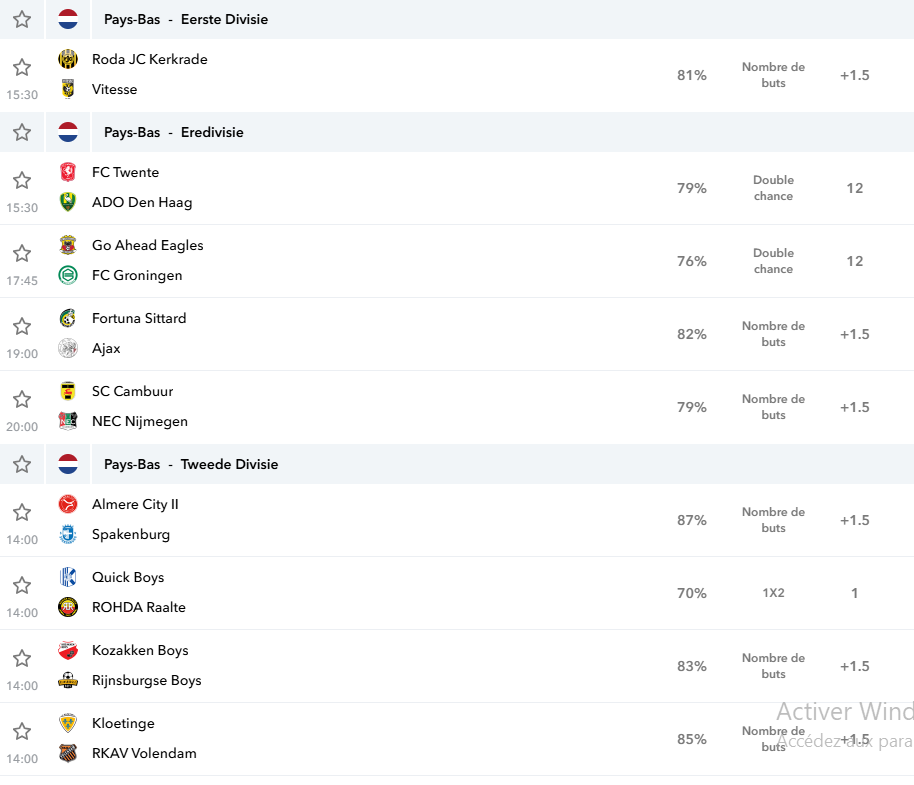This screenshot has width=914, height=785.
Task: Open the Pays-Bas Tweede Divisie league page
Action: click(191, 464)
